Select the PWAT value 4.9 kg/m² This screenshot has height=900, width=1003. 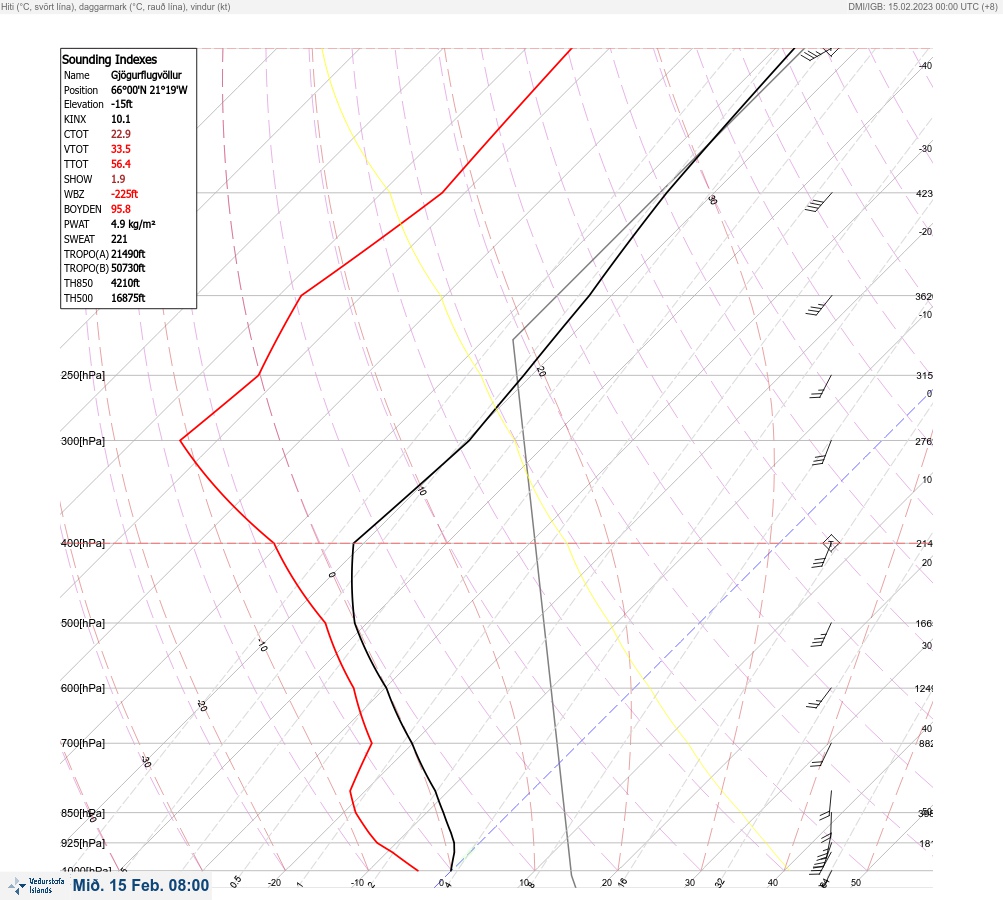pos(133,224)
